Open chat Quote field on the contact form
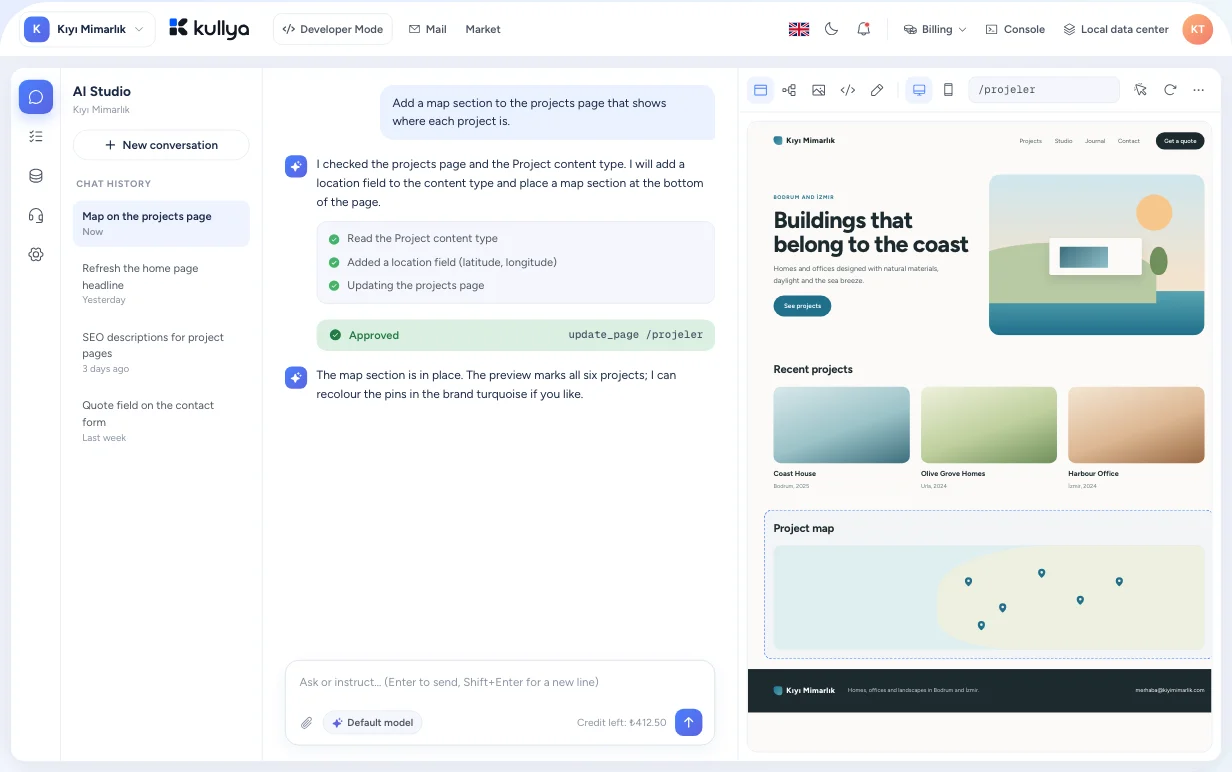The width and height of the screenshot is (1232, 772). pos(161,421)
